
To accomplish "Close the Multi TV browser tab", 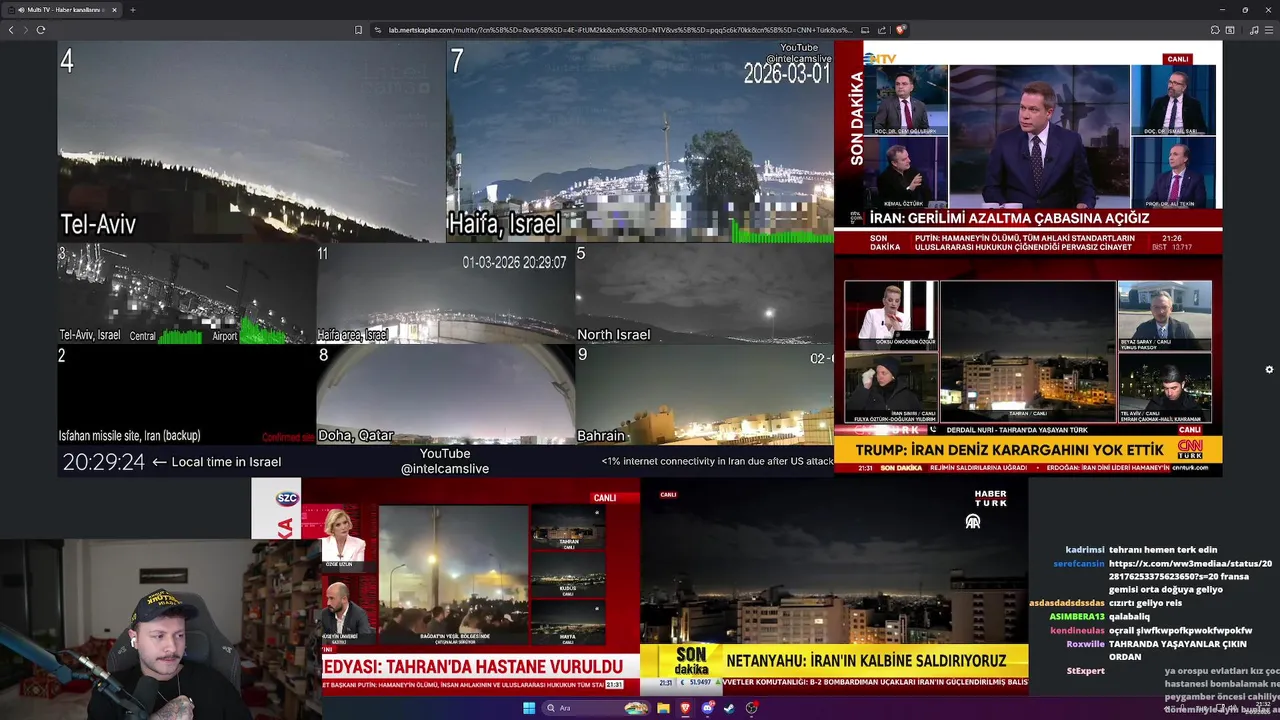I will tap(114, 10).
